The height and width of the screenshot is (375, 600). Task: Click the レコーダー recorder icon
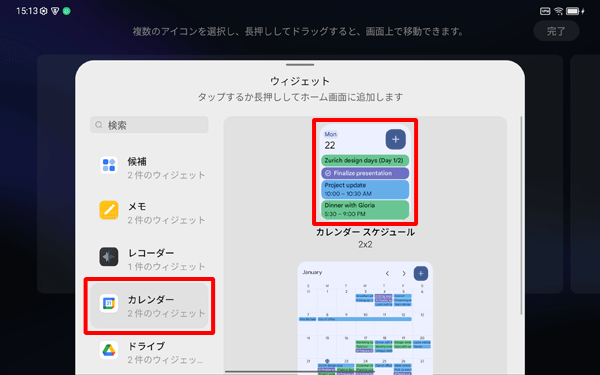[x=109, y=257]
